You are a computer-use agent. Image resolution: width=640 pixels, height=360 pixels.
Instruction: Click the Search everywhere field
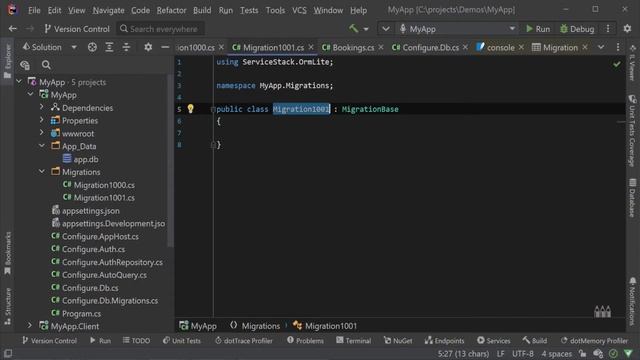160,29
